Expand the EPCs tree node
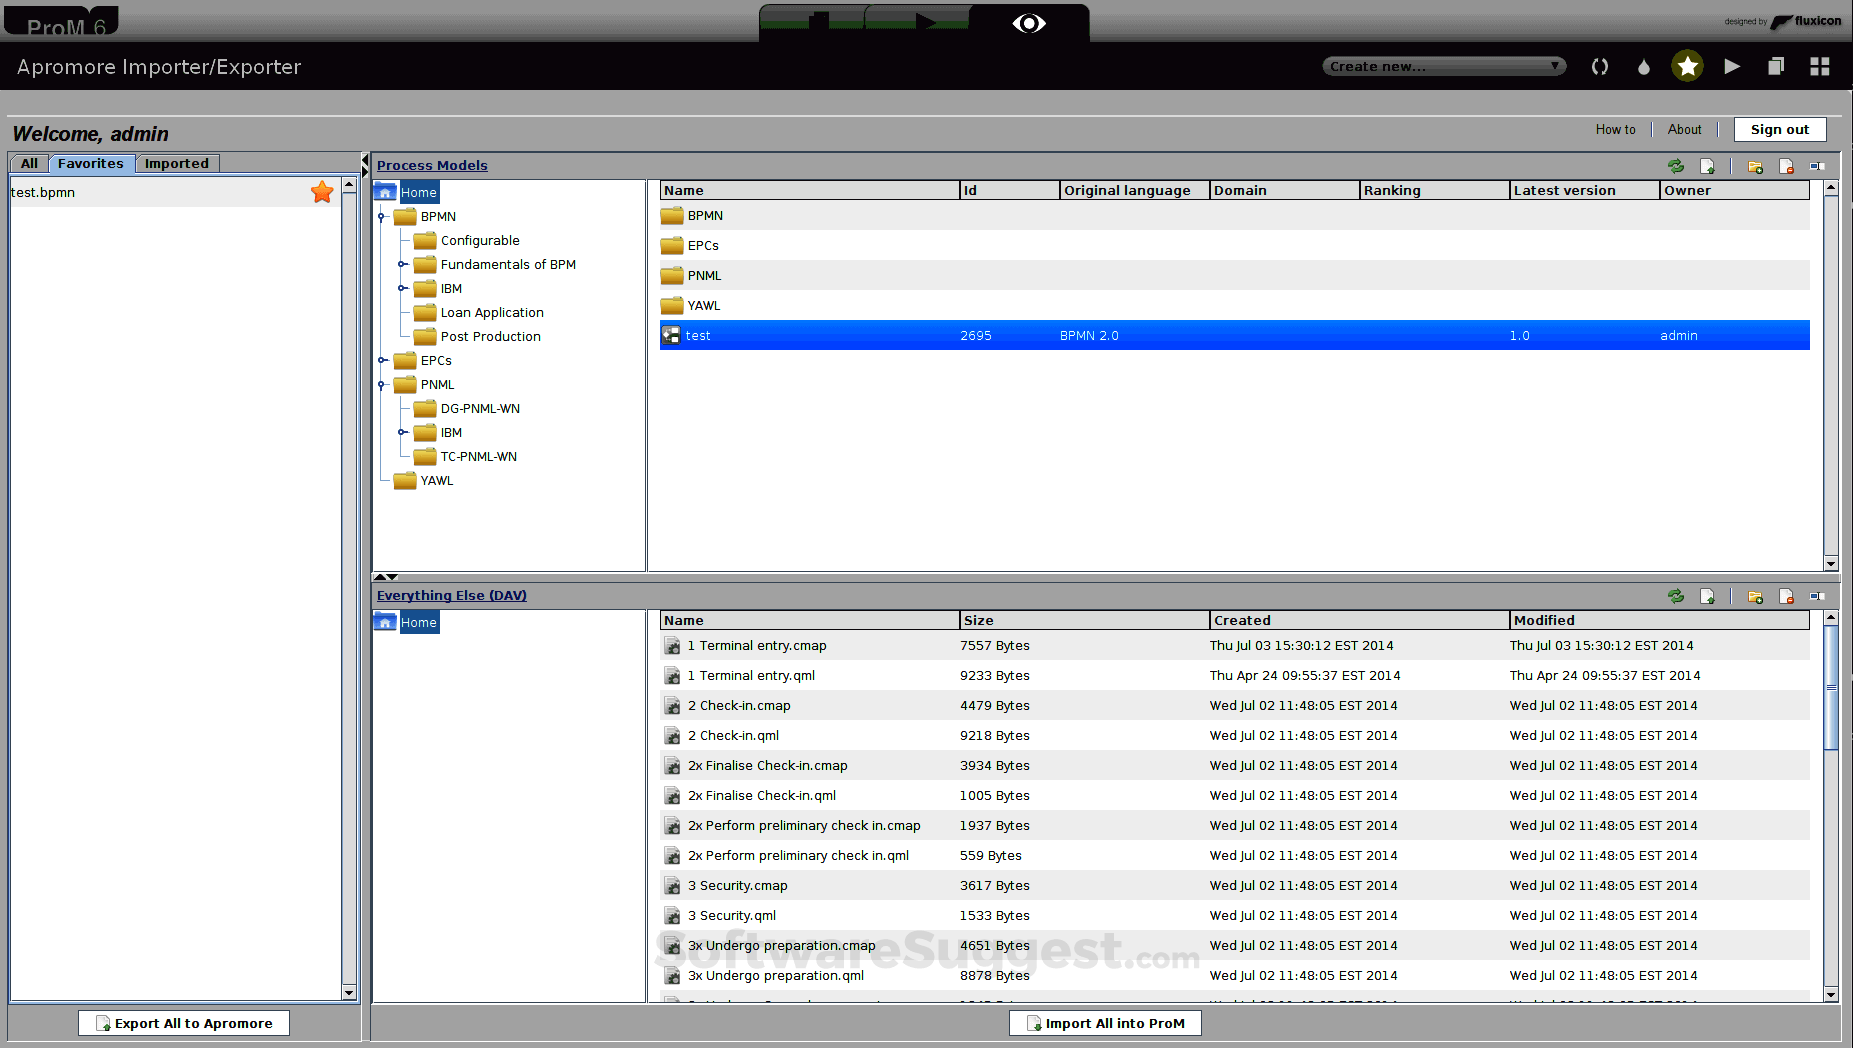Viewport: 1853px width, 1048px height. pyautogui.click(x=383, y=360)
